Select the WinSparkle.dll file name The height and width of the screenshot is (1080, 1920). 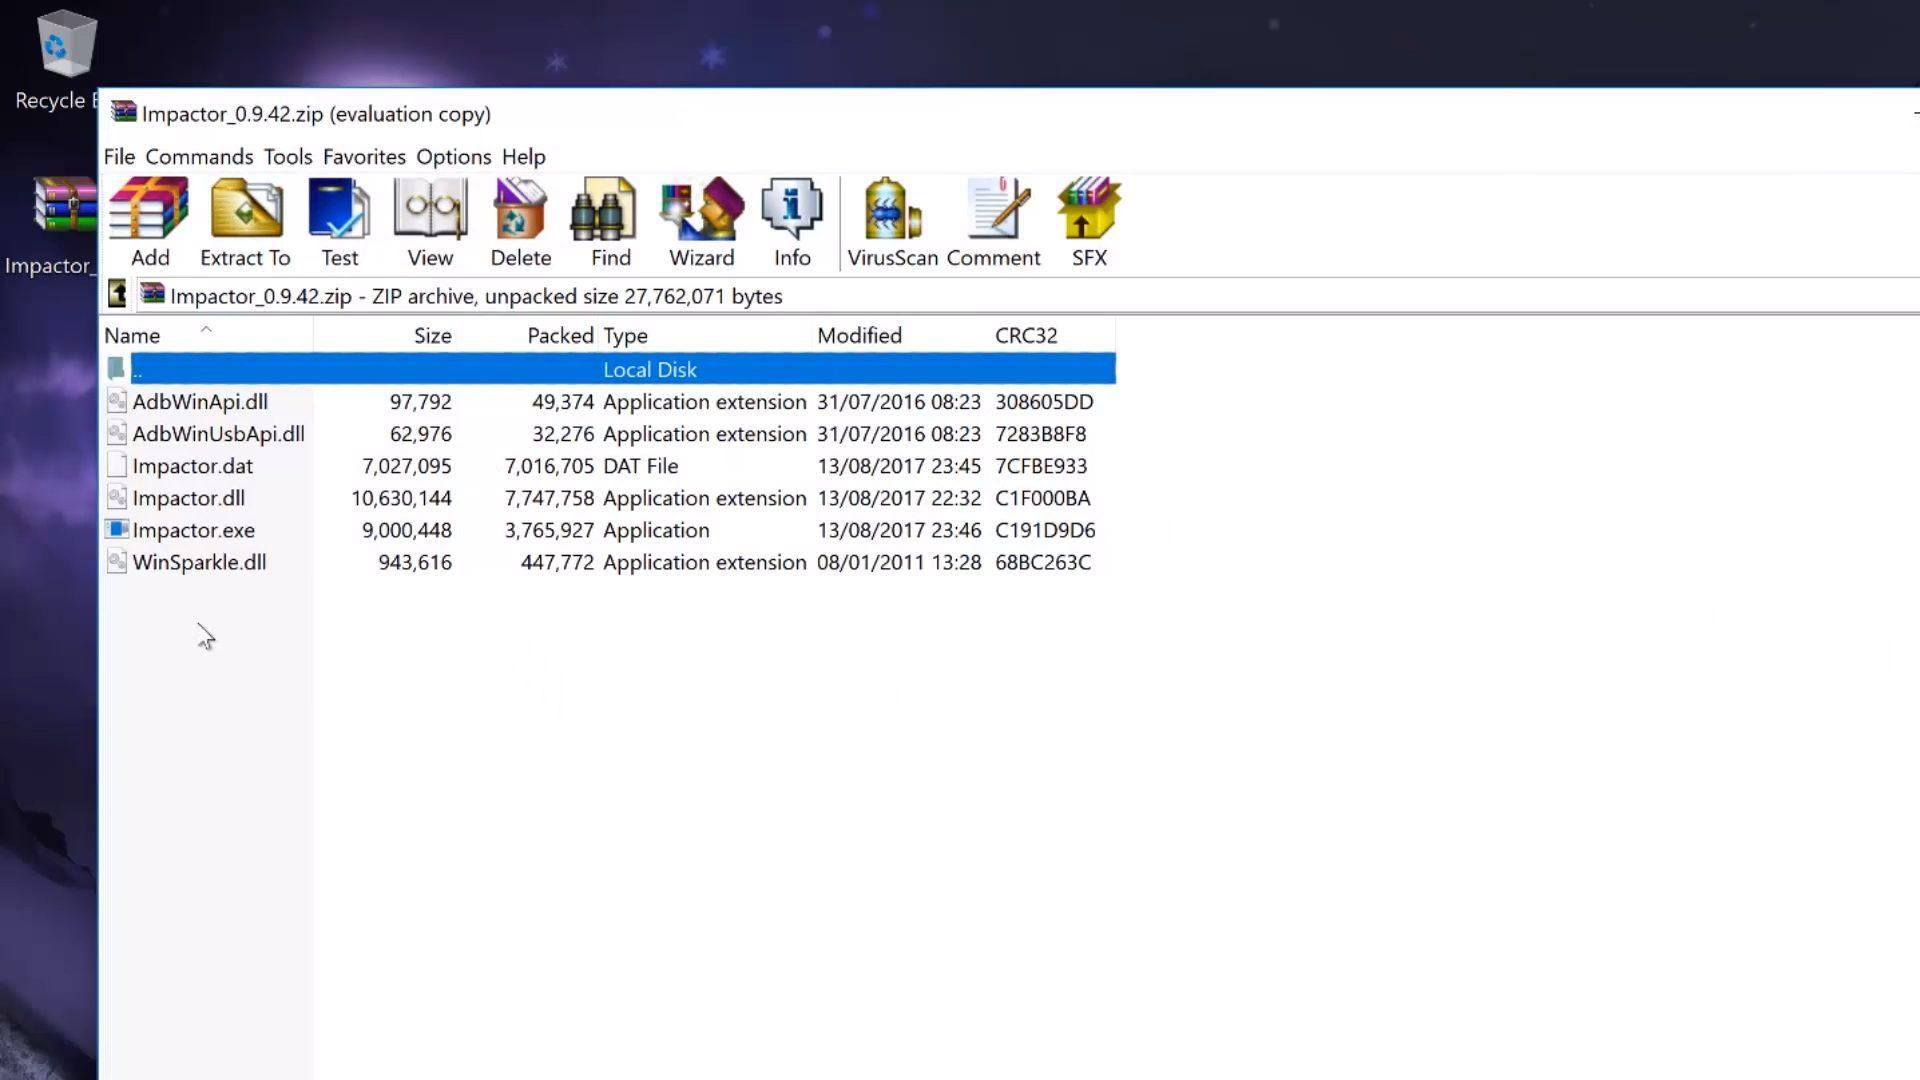(199, 562)
